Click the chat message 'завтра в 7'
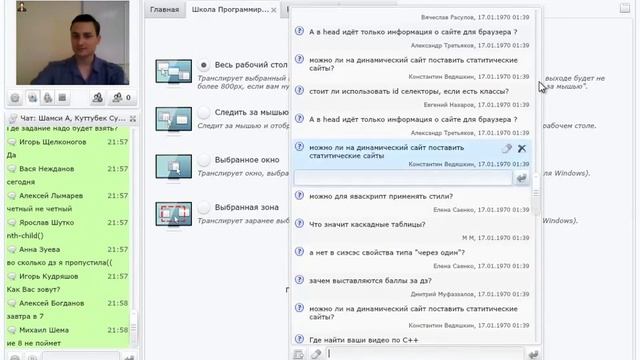640x360 pixels. (25, 317)
